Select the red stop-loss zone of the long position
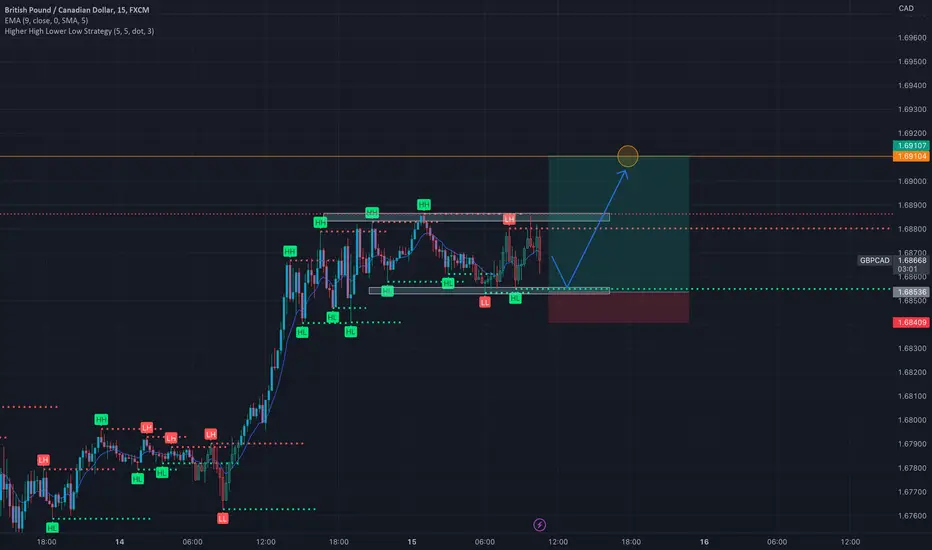The width and height of the screenshot is (932, 550). [618, 307]
